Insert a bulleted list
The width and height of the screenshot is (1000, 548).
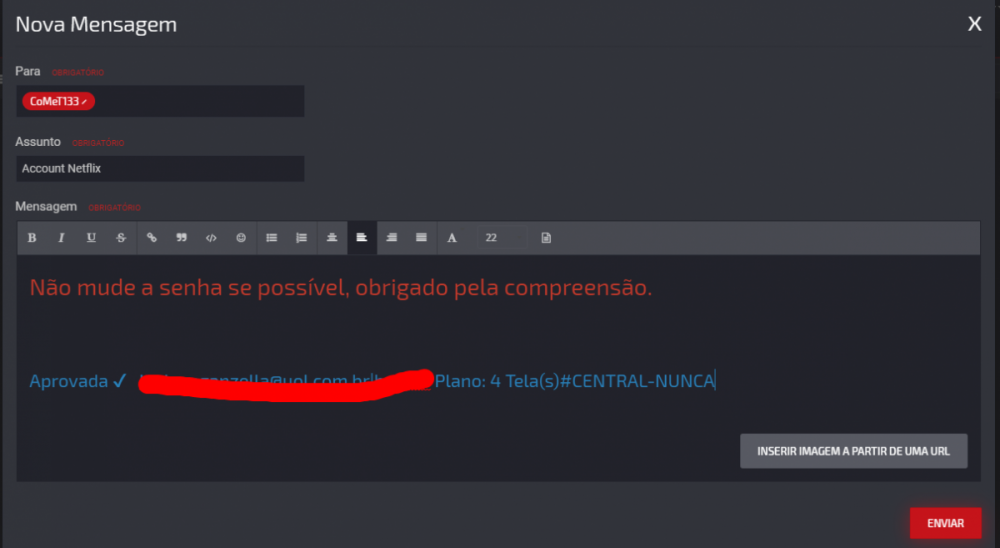coord(272,238)
